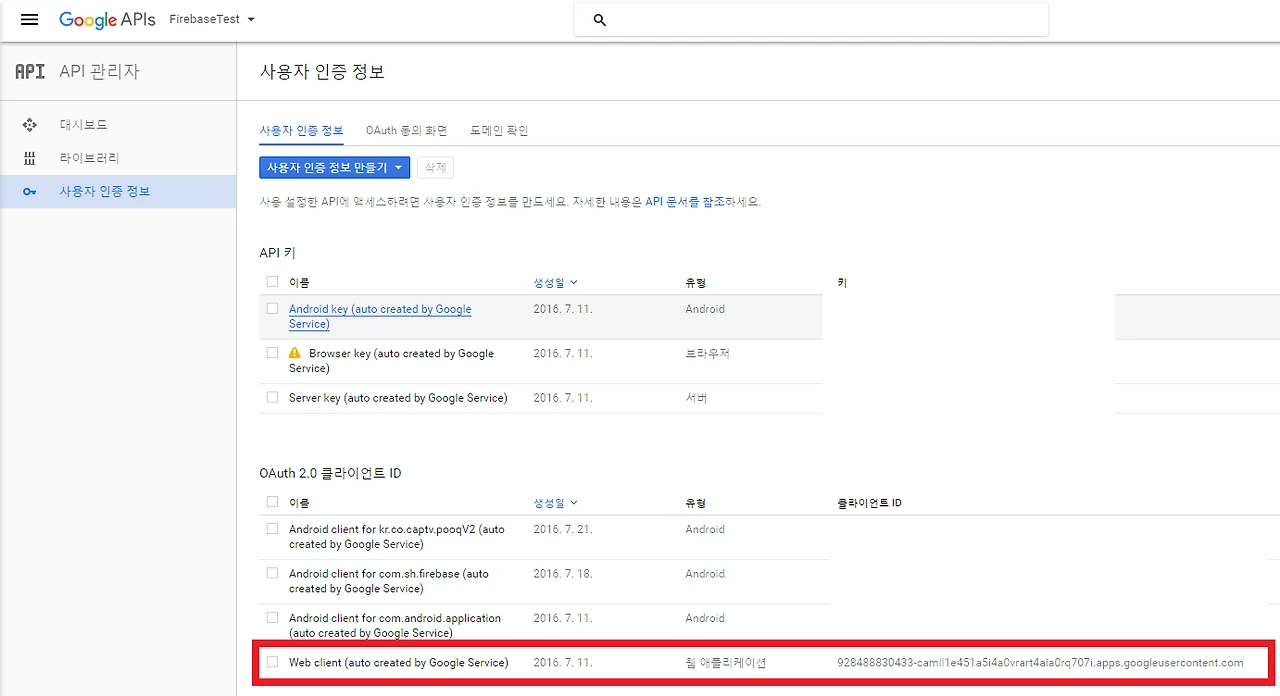
Task: Open the 도메인 확인 tab
Action: [498, 130]
